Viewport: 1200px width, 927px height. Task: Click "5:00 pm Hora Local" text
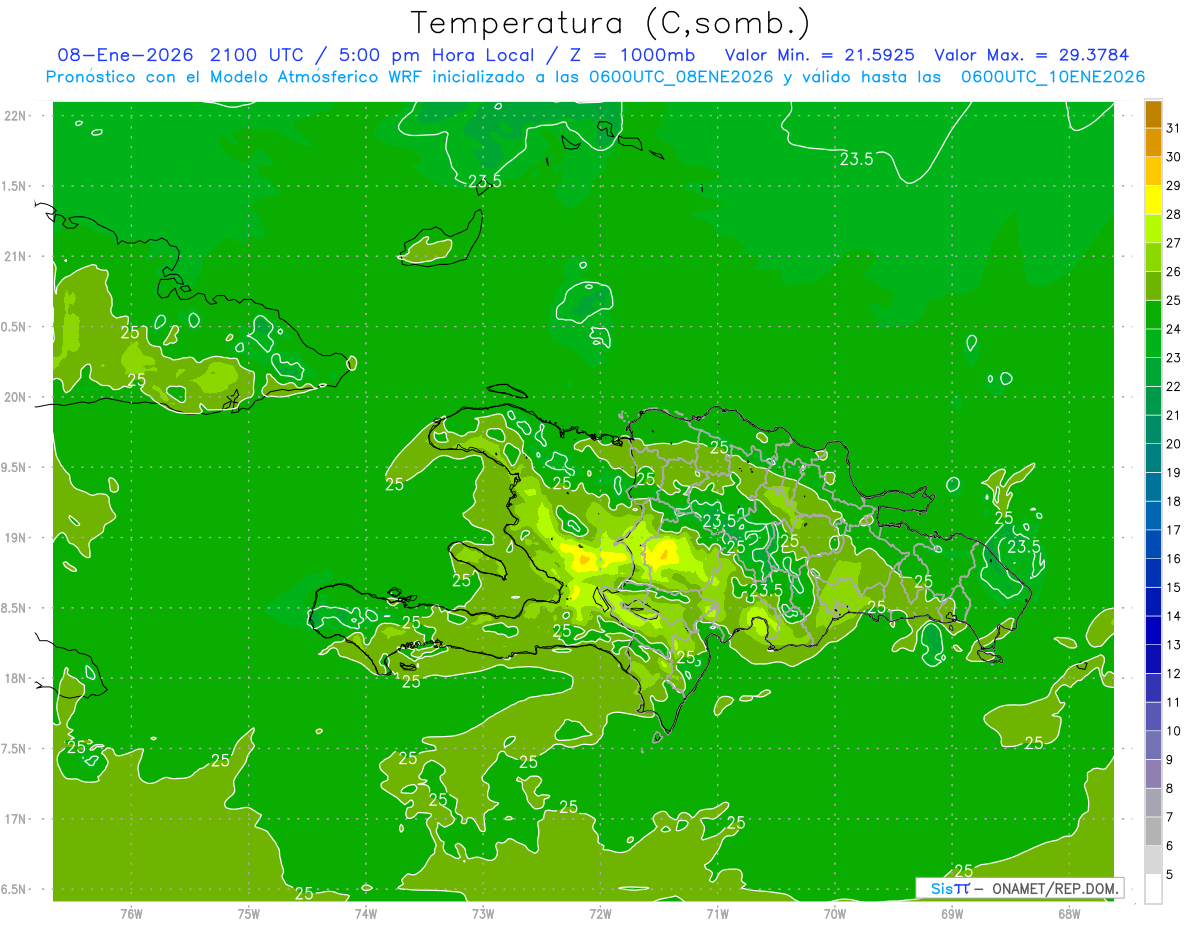(x=436, y=55)
